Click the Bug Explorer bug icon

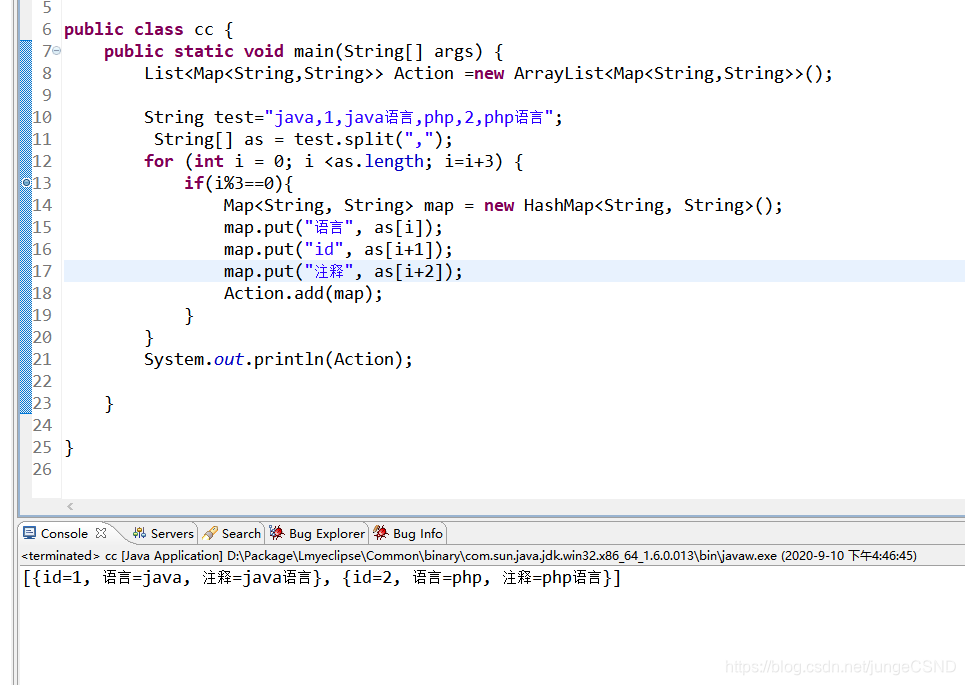click(277, 533)
